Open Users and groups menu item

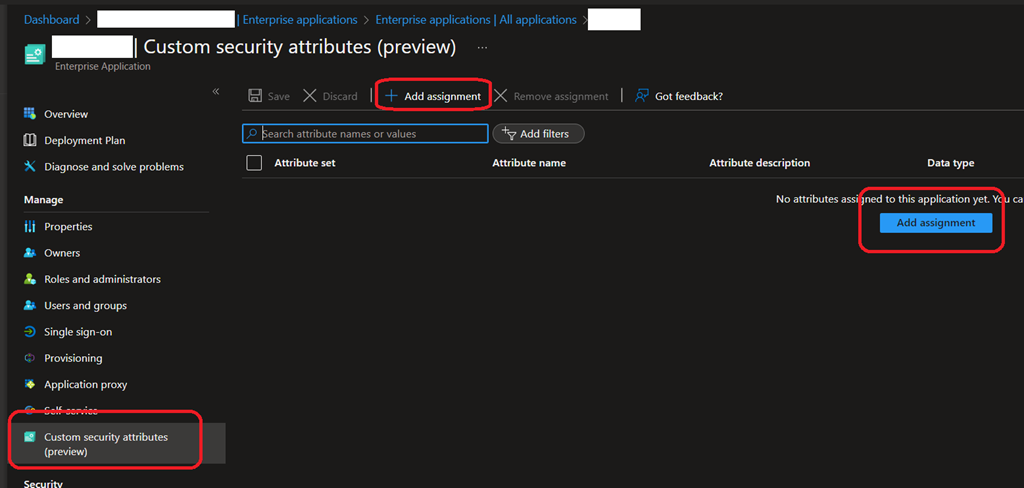(85, 306)
